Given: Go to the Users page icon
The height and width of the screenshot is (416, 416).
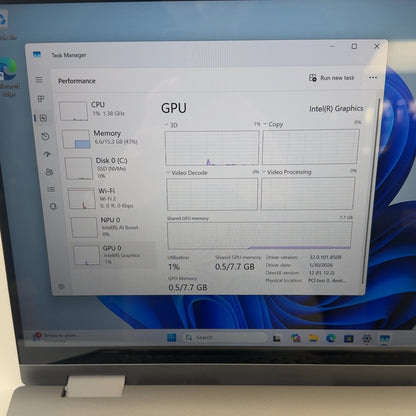Looking at the screenshot, I should [x=49, y=172].
